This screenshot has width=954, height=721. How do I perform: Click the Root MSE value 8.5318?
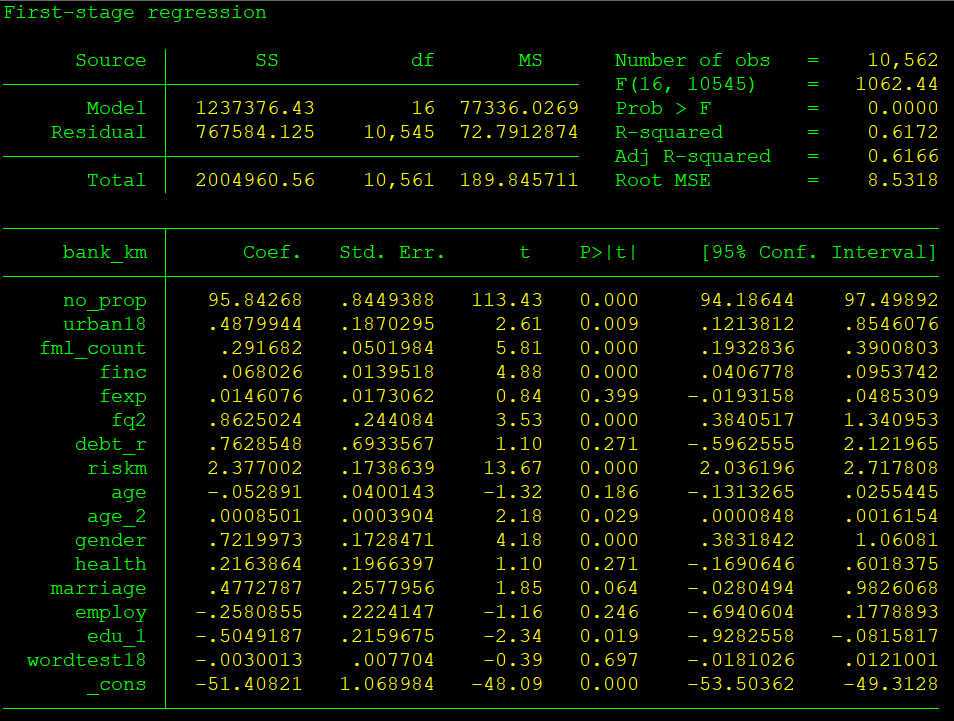coord(903,180)
